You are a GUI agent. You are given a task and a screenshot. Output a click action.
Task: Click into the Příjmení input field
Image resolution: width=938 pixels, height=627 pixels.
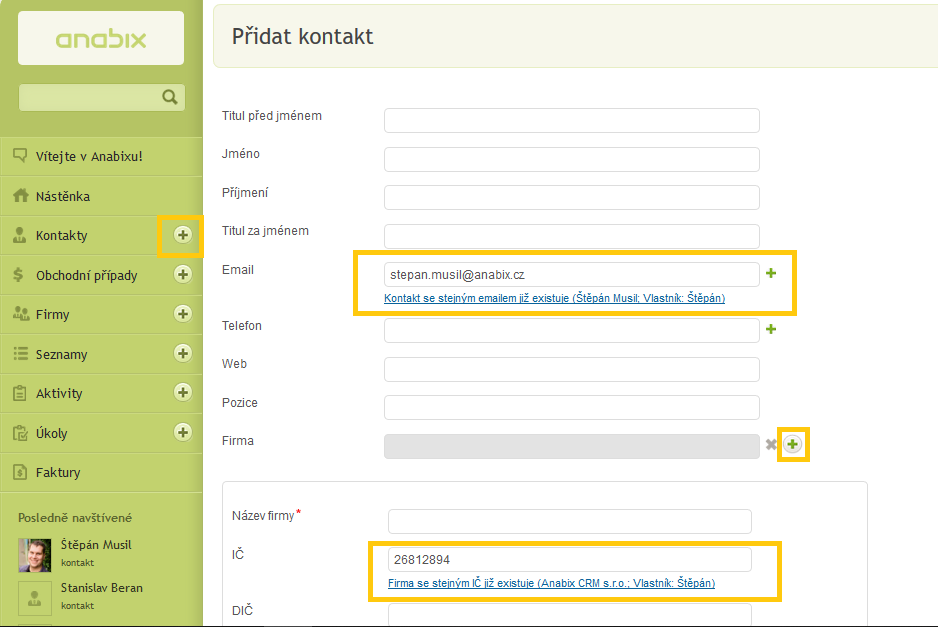[571, 198]
